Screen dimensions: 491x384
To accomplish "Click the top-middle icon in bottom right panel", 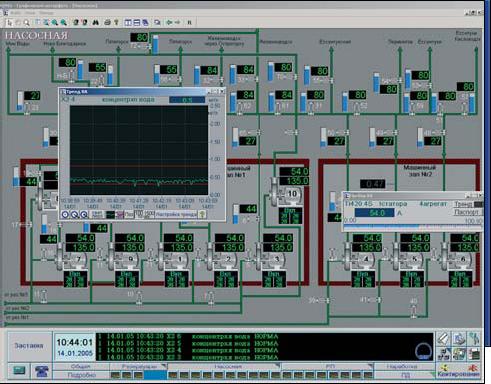I will click(x=459, y=338).
